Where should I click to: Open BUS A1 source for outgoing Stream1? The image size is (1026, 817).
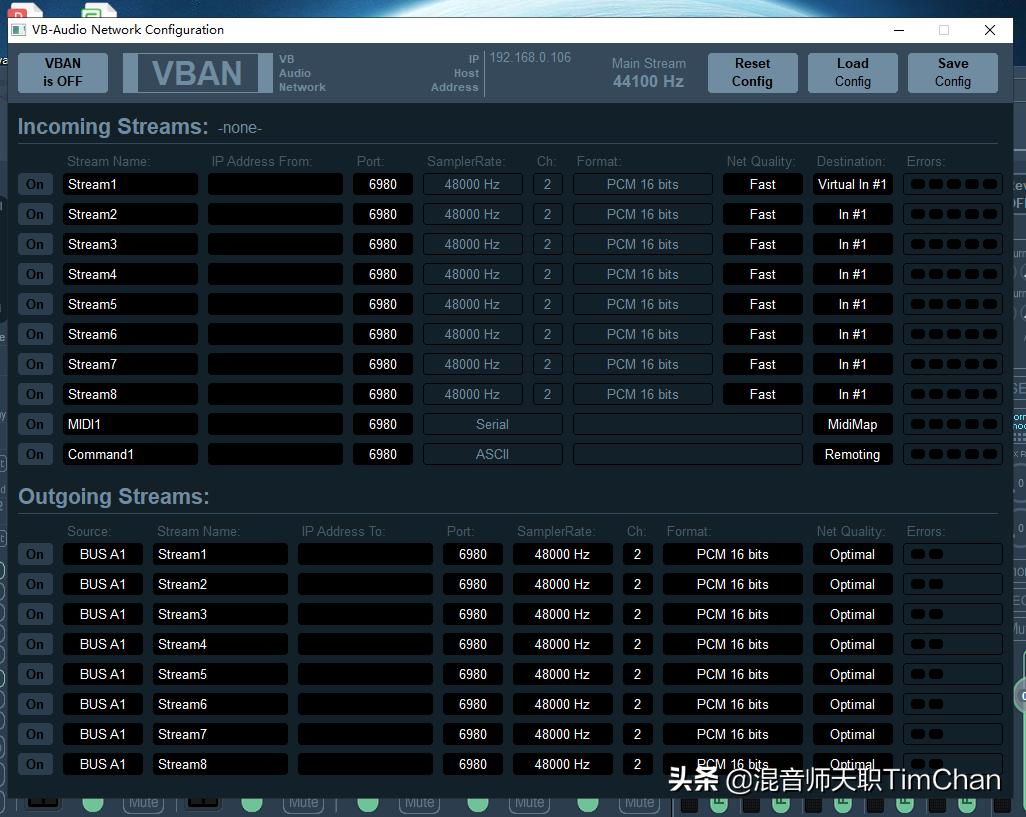[103, 555]
